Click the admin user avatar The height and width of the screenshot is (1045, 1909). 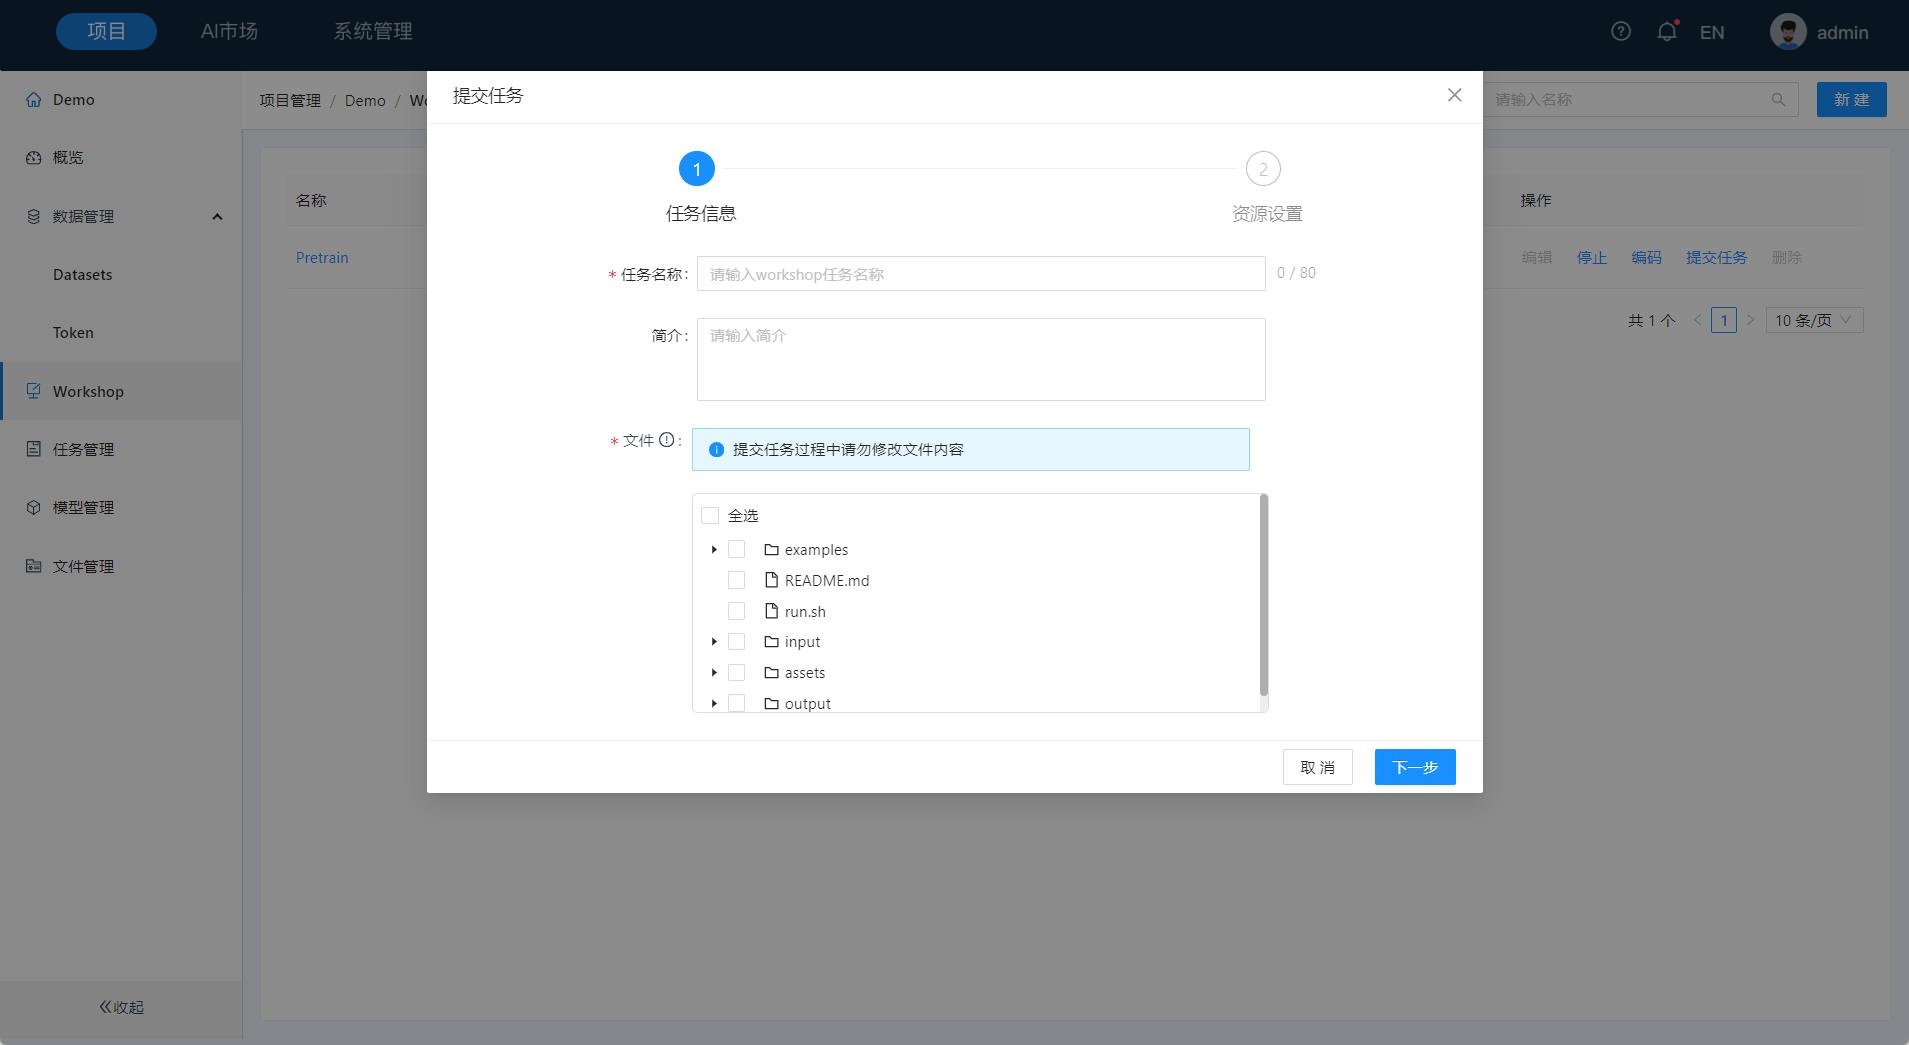pos(1787,32)
